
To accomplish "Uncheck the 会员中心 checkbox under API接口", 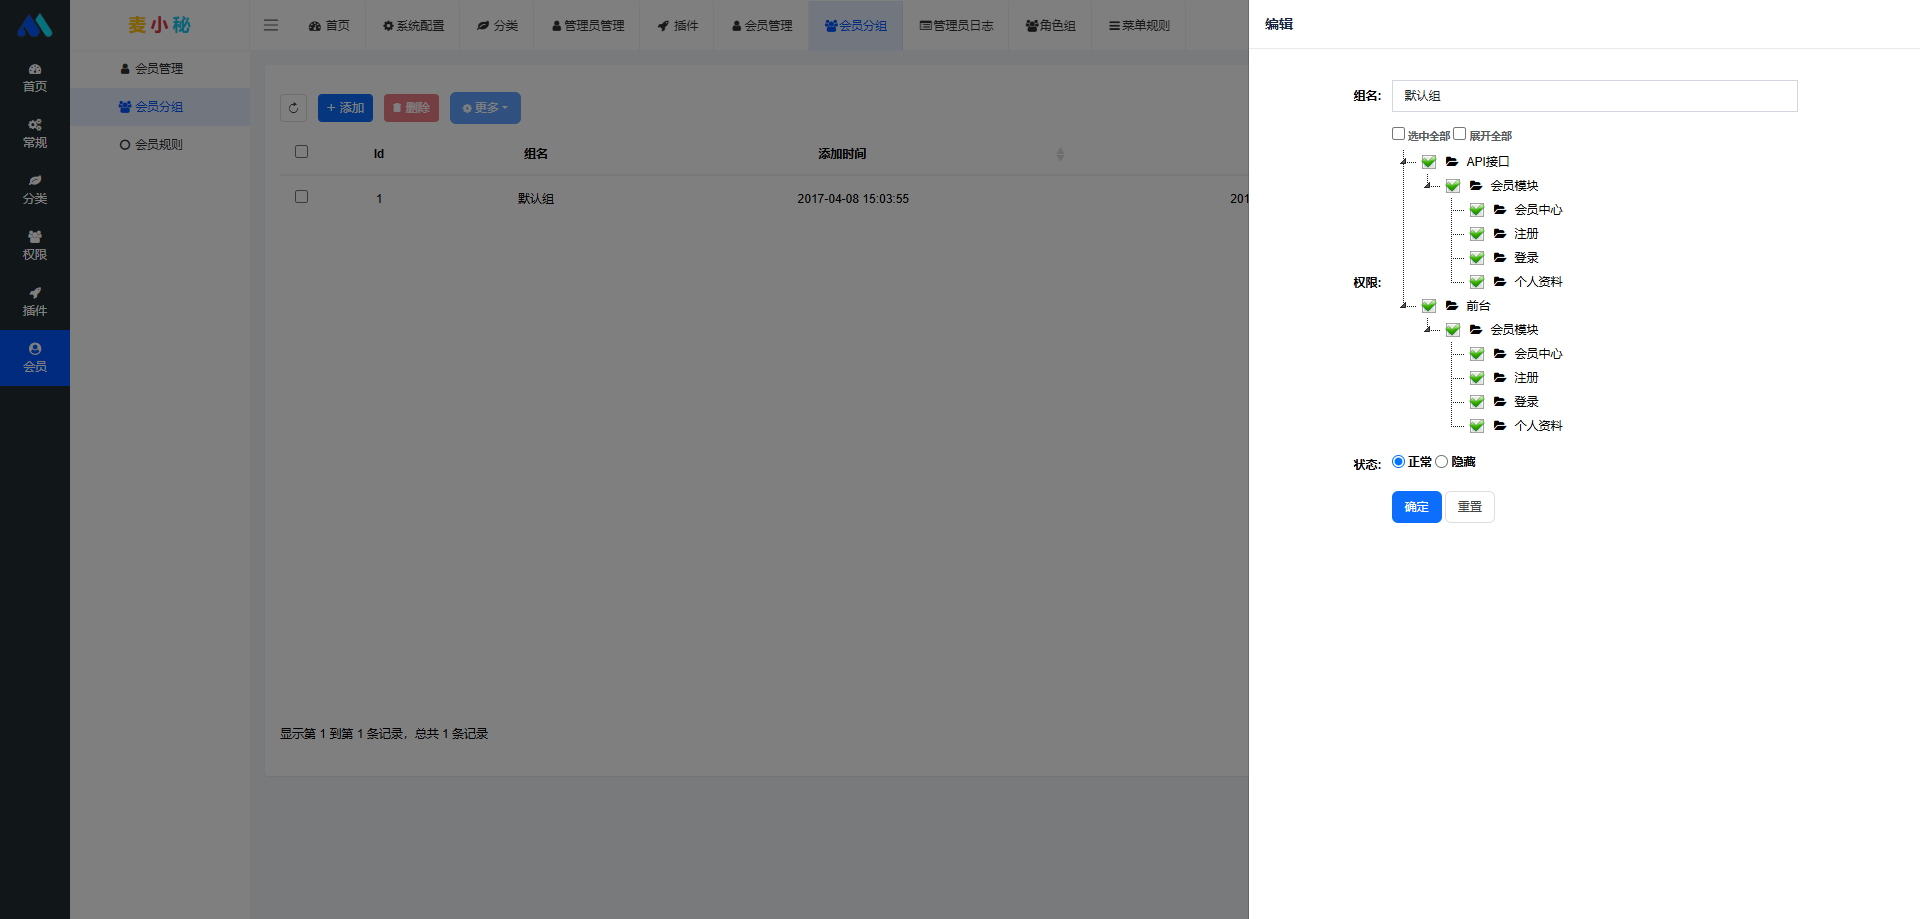I will click(x=1477, y=210).
